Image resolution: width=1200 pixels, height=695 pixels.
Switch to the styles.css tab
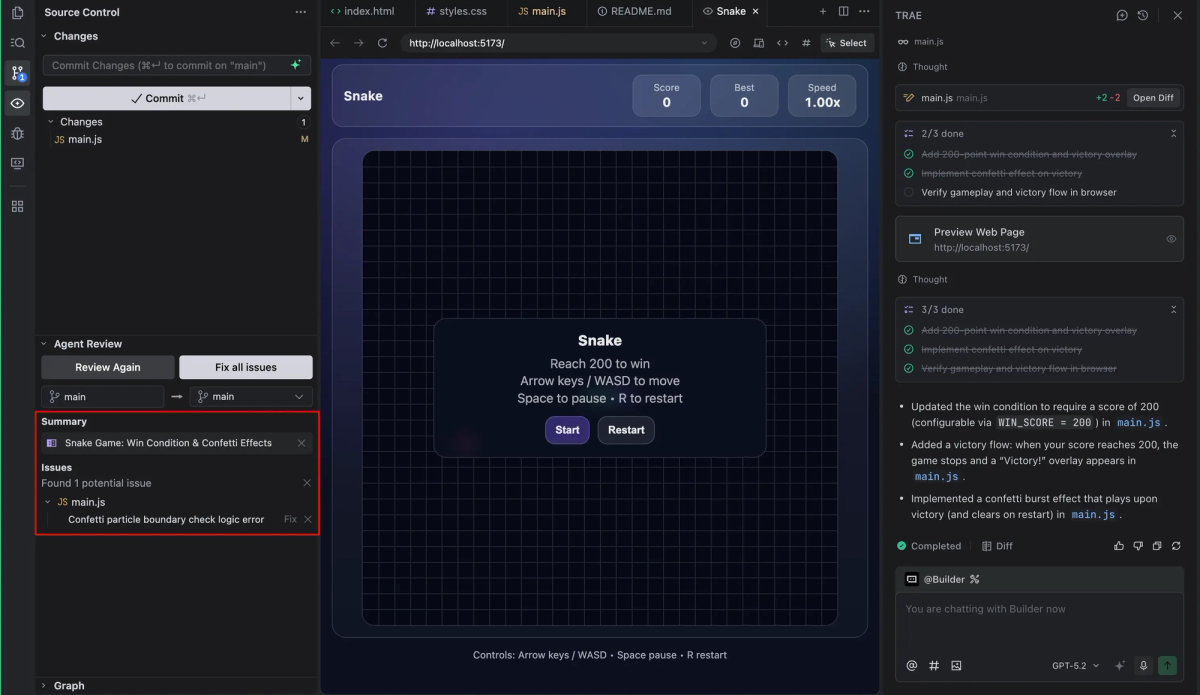[x=456, y=11]
